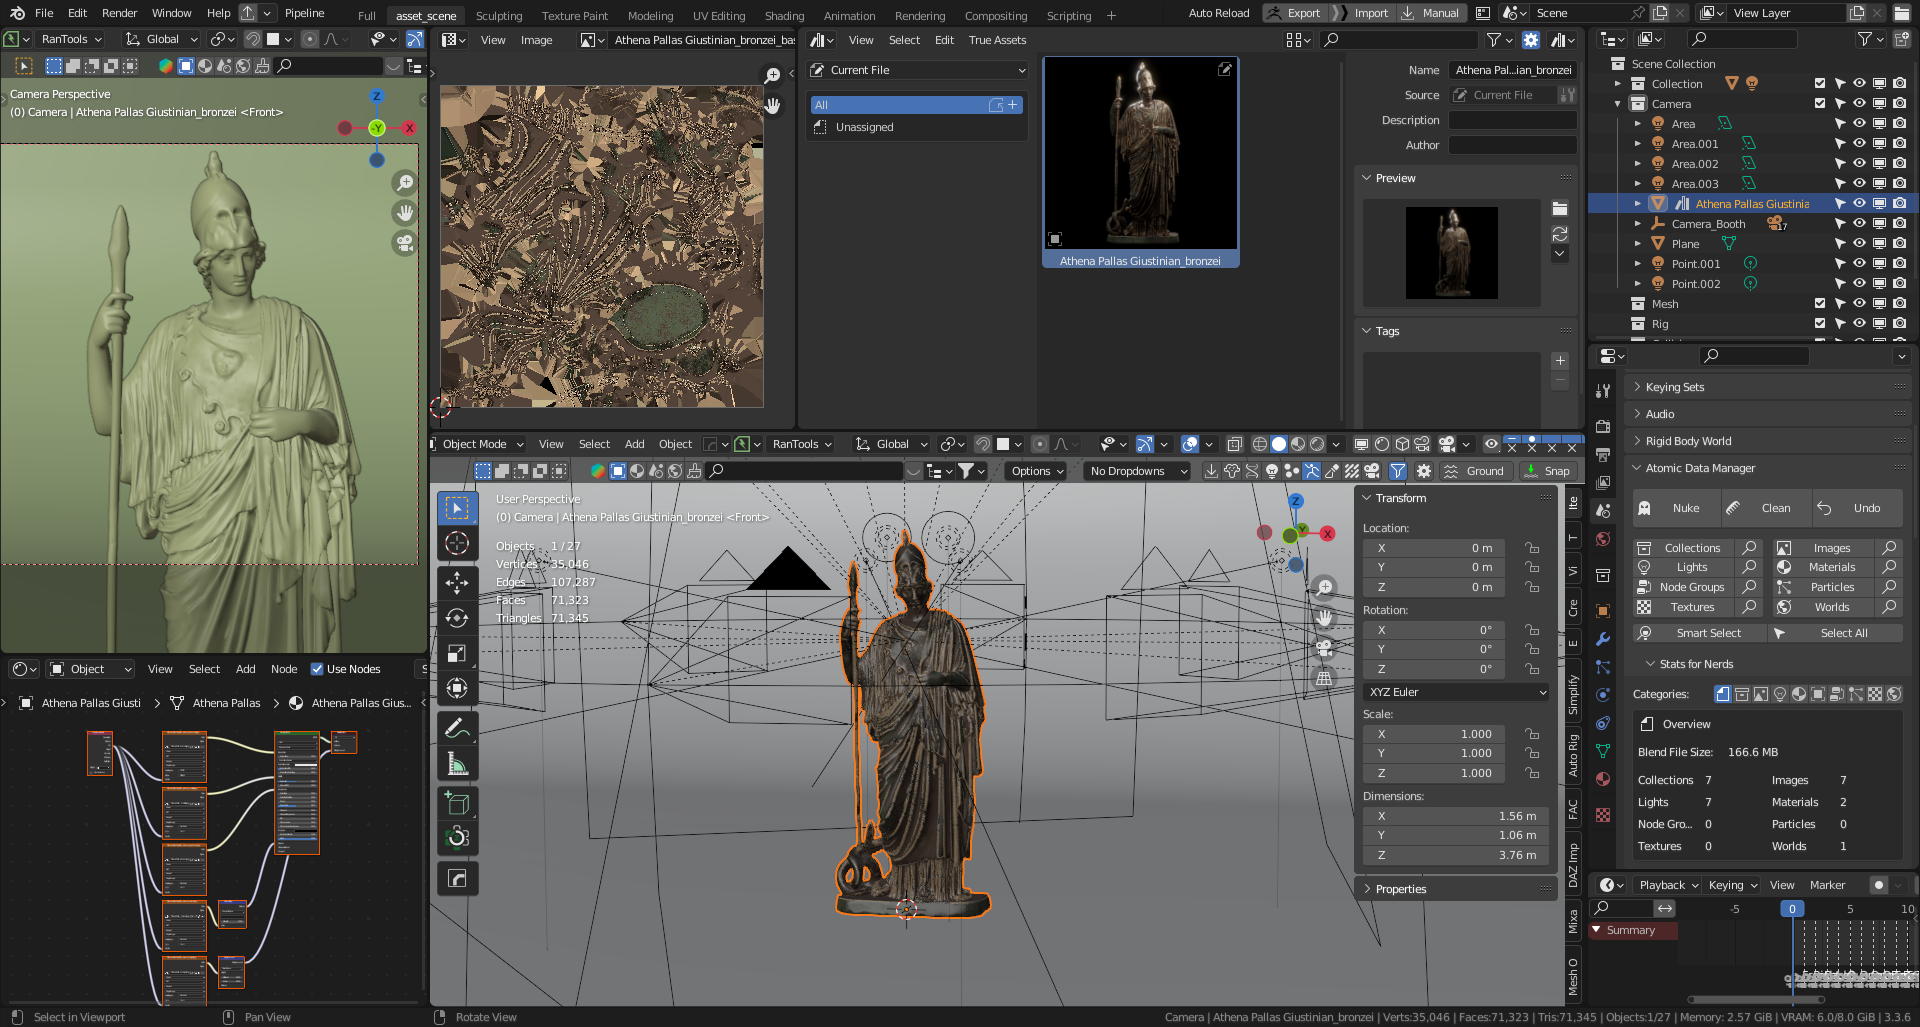
Task: Open the Texture checker properties tab
Action: (1603, 815)
